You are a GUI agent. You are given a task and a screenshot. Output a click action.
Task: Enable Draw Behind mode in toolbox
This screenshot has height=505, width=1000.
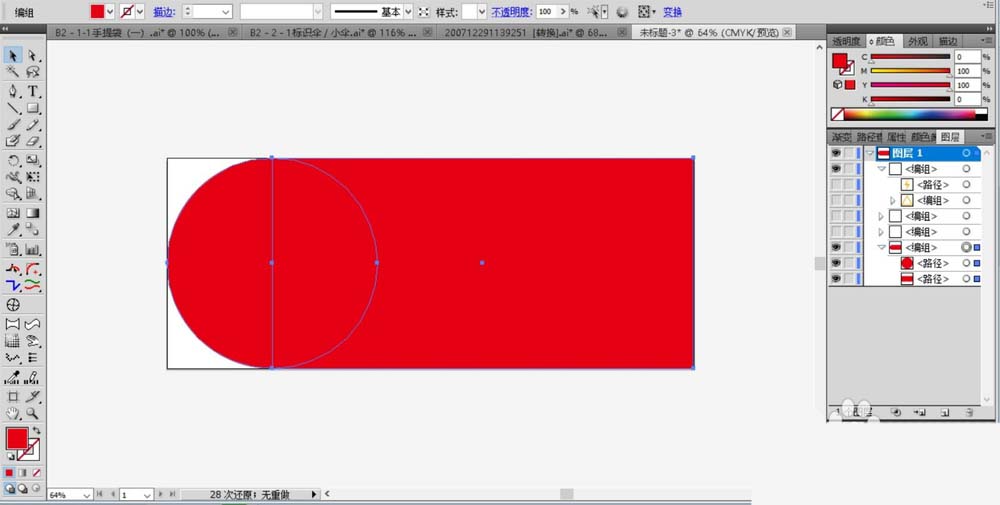[23, 489]
